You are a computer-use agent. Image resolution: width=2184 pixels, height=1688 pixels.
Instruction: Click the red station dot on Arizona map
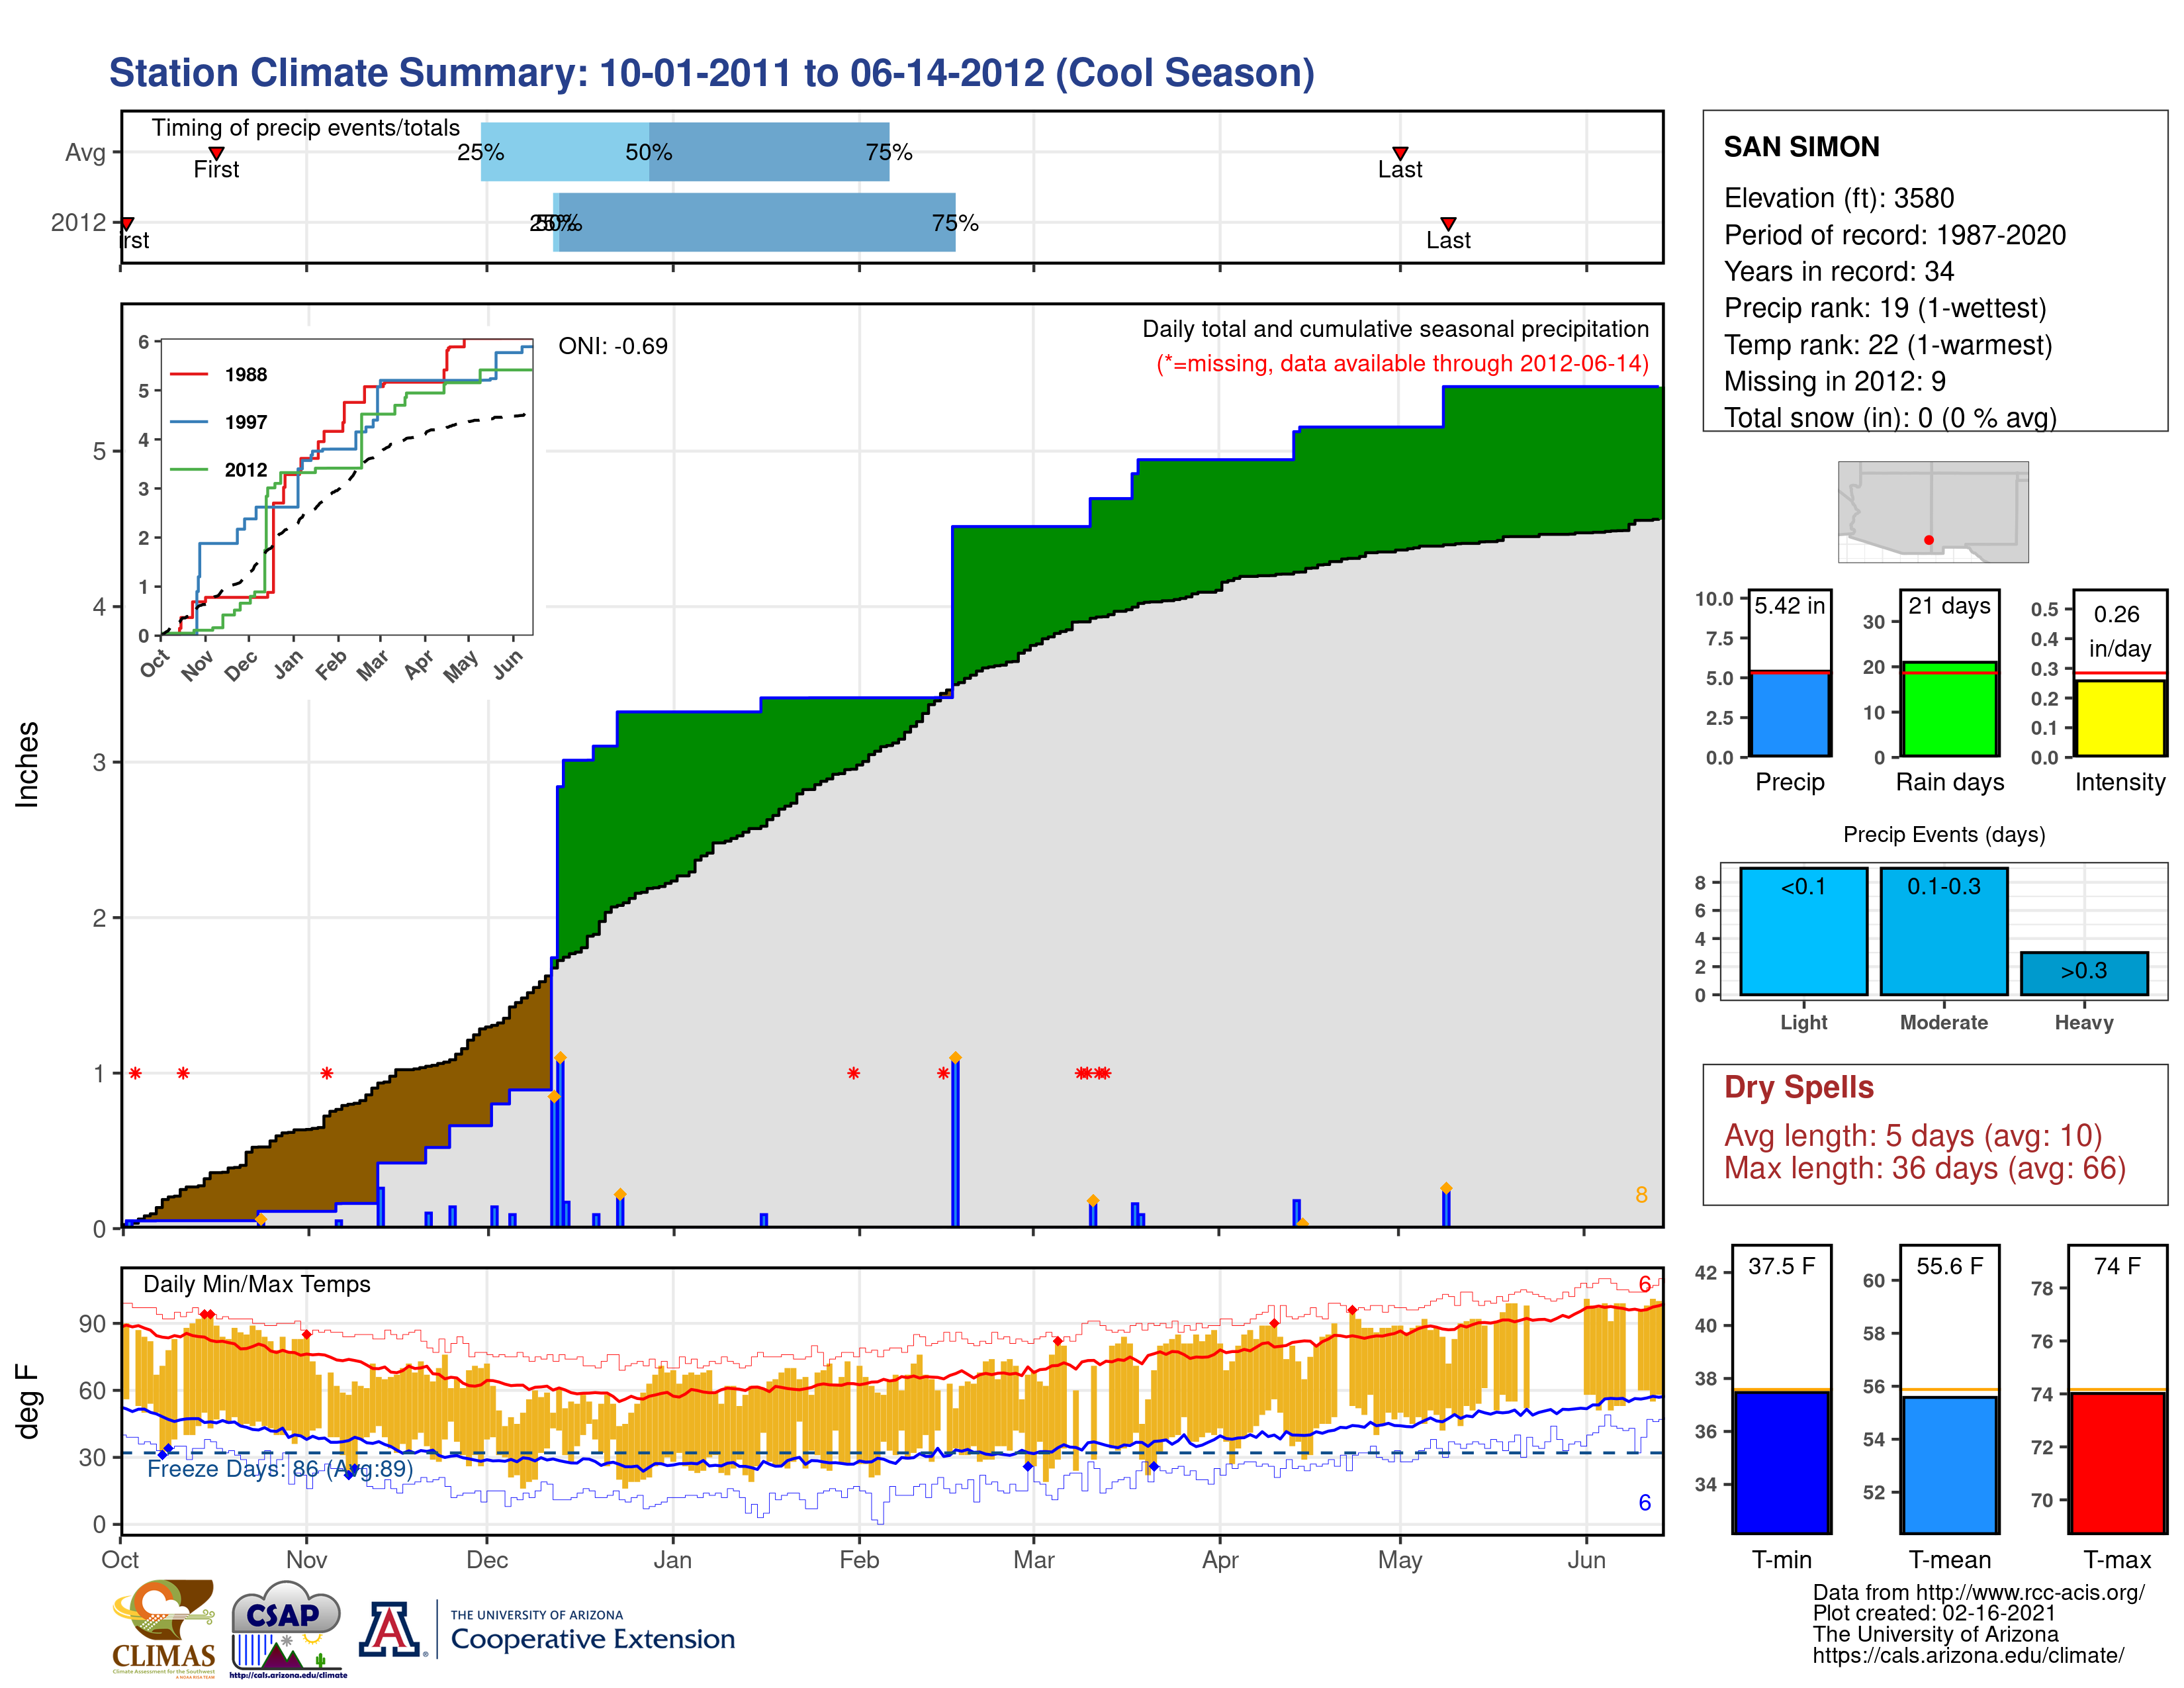[1929, 540]
